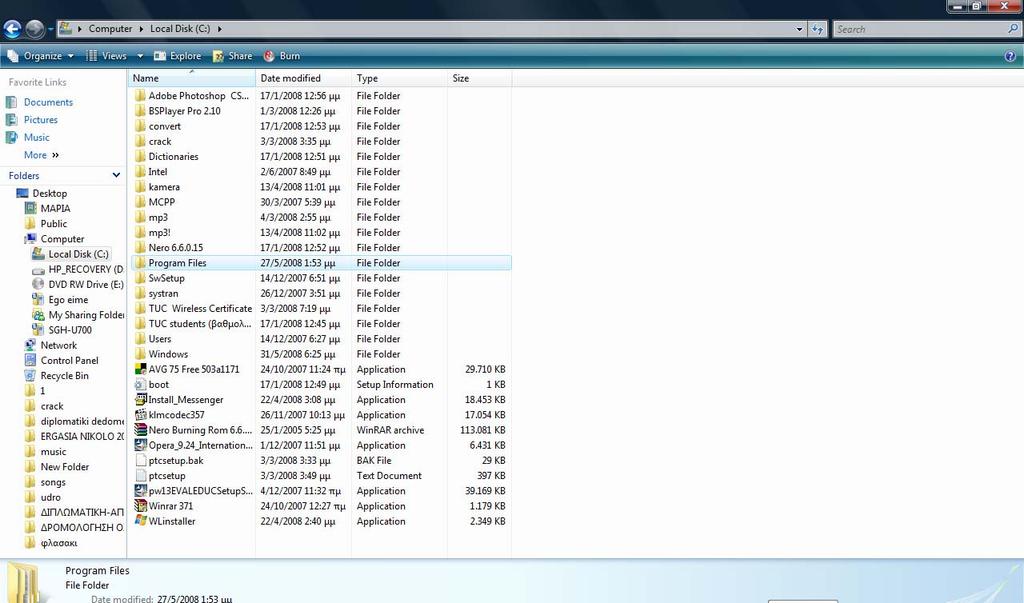This screenshot has height=603, width=1024.
Task: Select the kamera folder name
Action: (x=164, y=187)
